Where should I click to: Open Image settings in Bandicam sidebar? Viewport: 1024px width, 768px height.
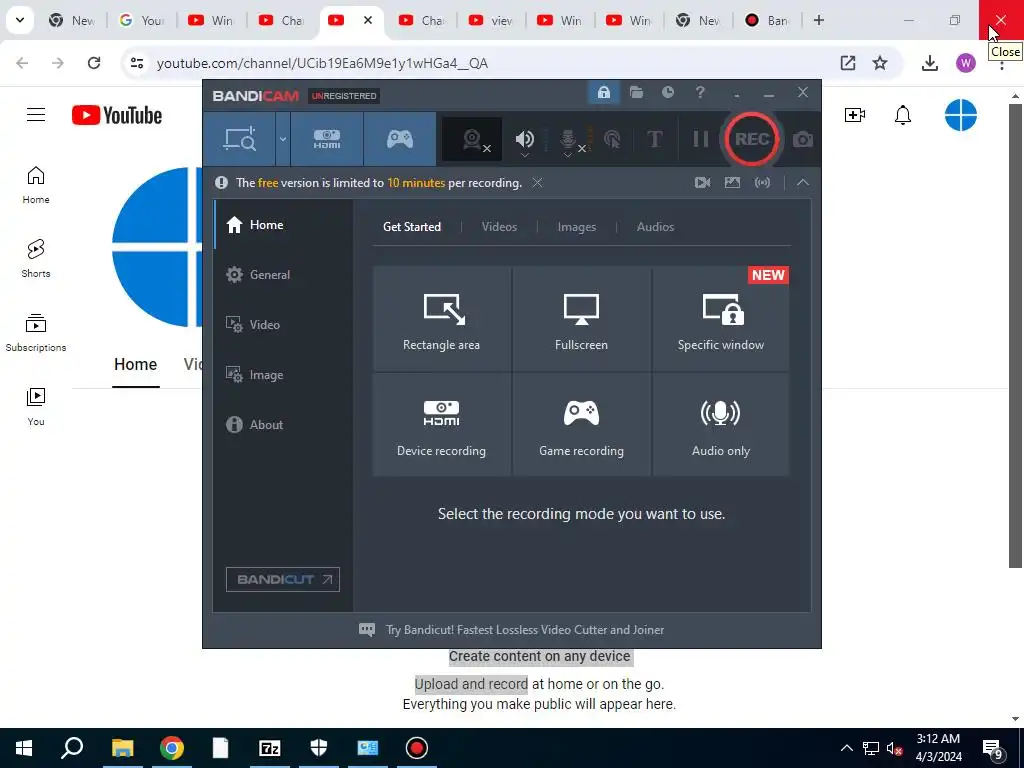(283, 375)
